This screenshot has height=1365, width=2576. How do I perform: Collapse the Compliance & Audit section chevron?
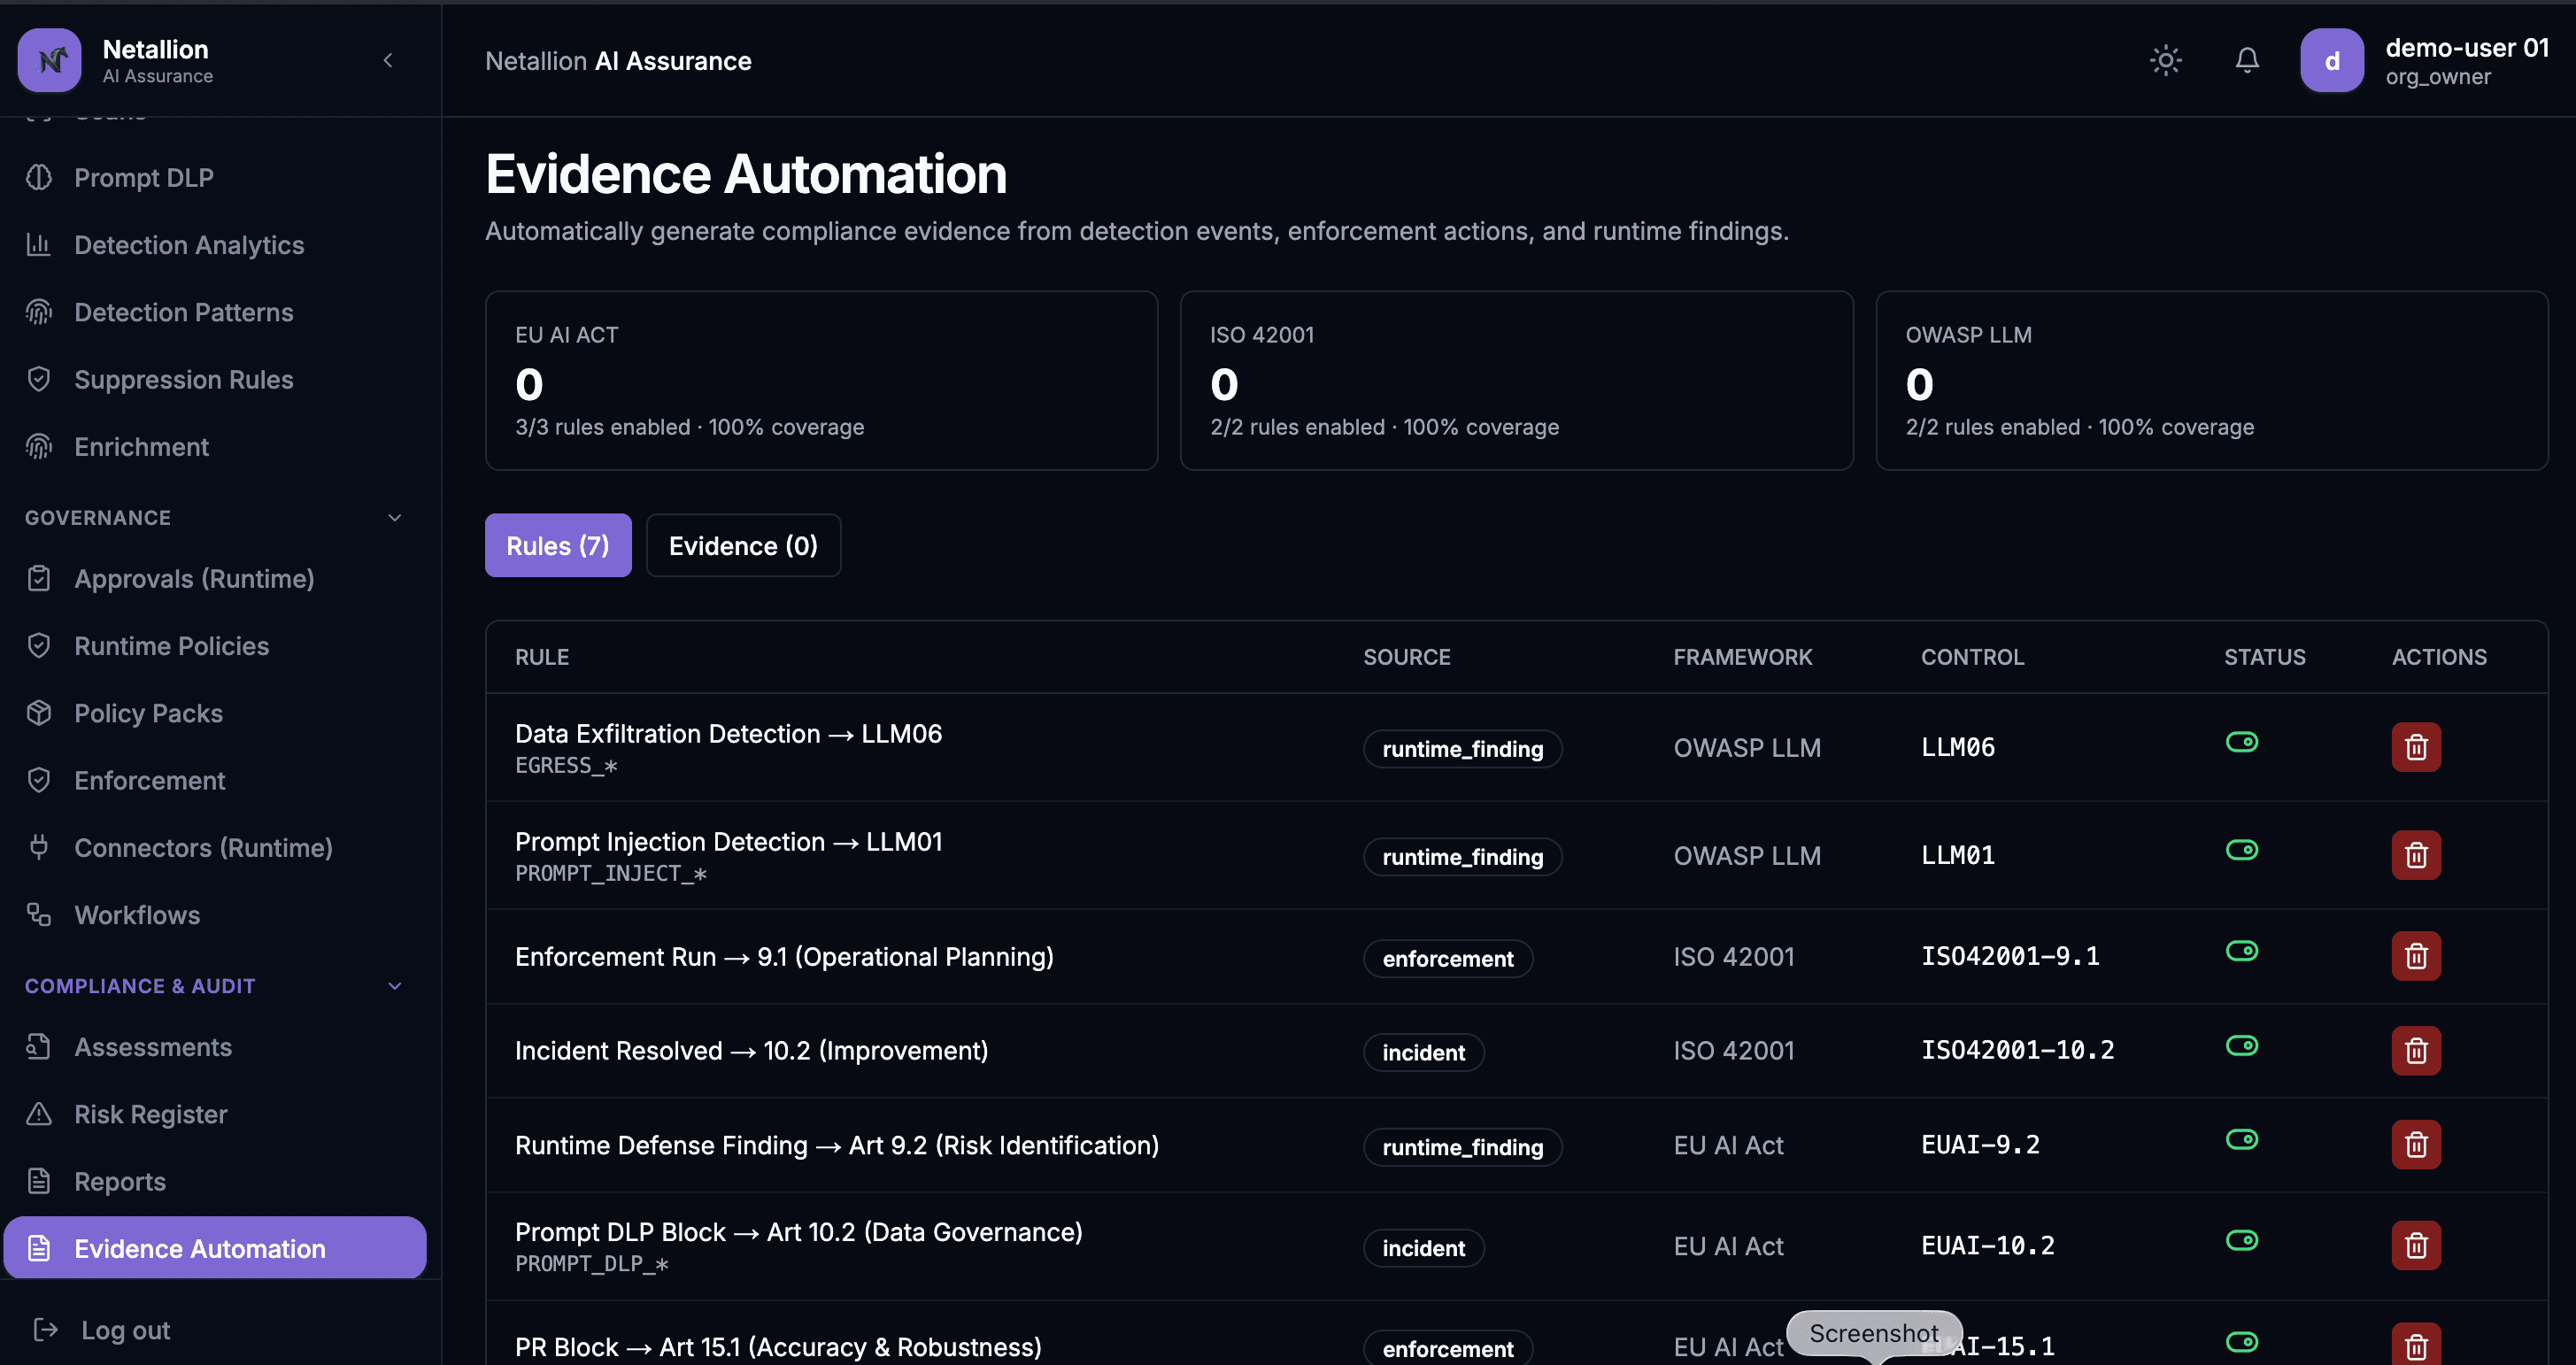395,985
